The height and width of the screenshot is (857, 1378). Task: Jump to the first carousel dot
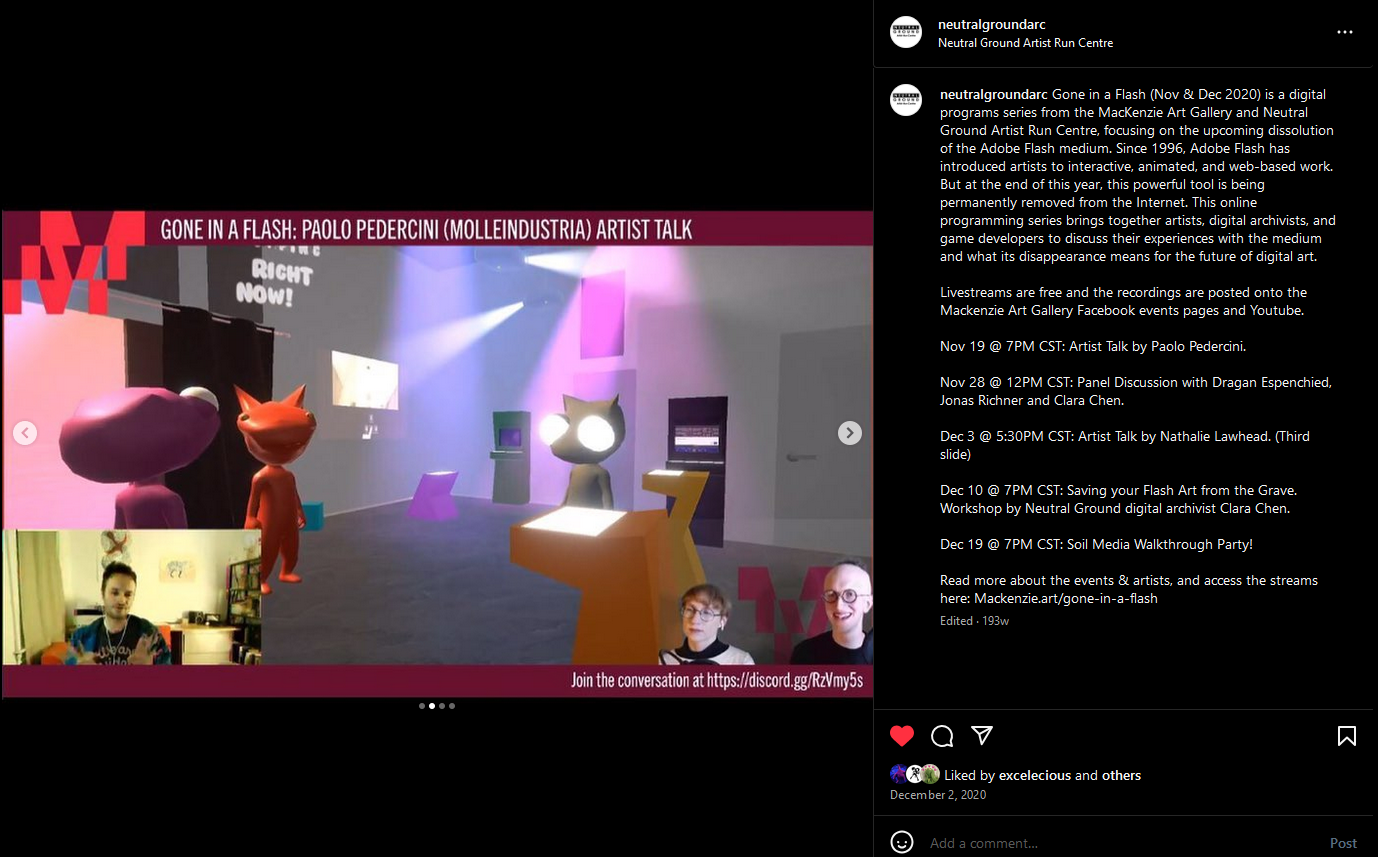pos(422,706)
